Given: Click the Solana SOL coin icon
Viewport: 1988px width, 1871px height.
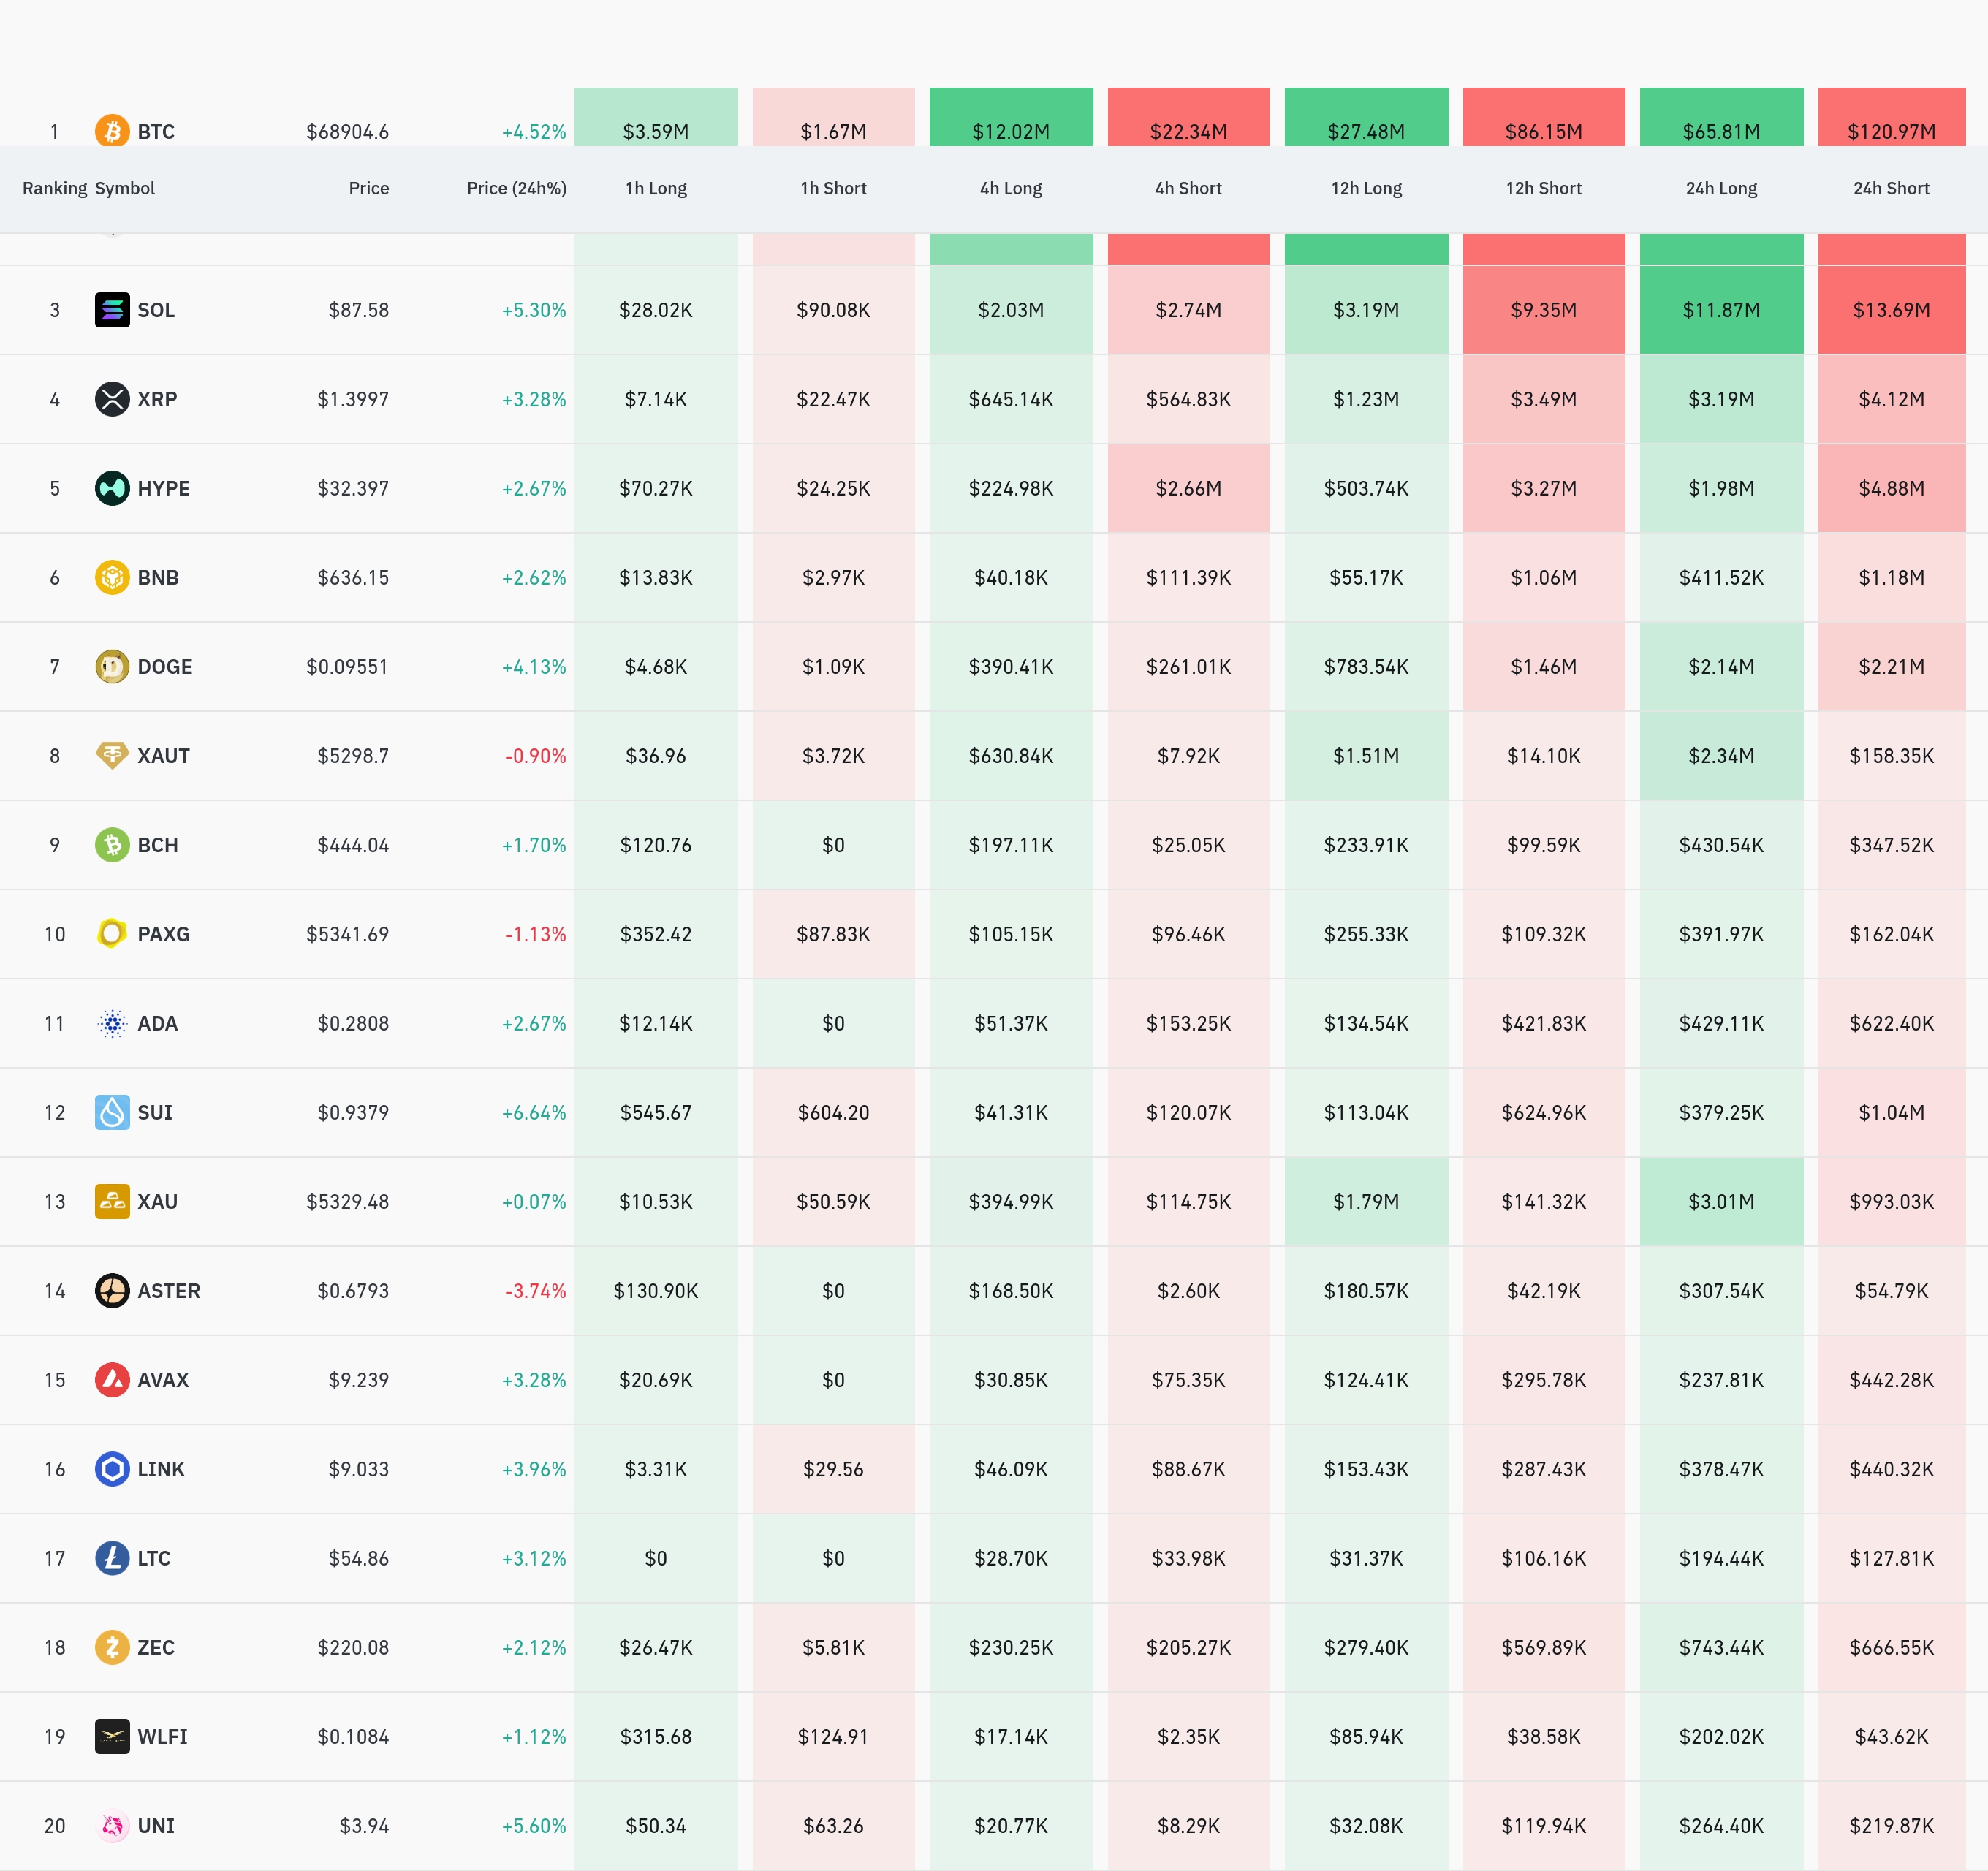Looking at the screenshot, I should point(112,310).
